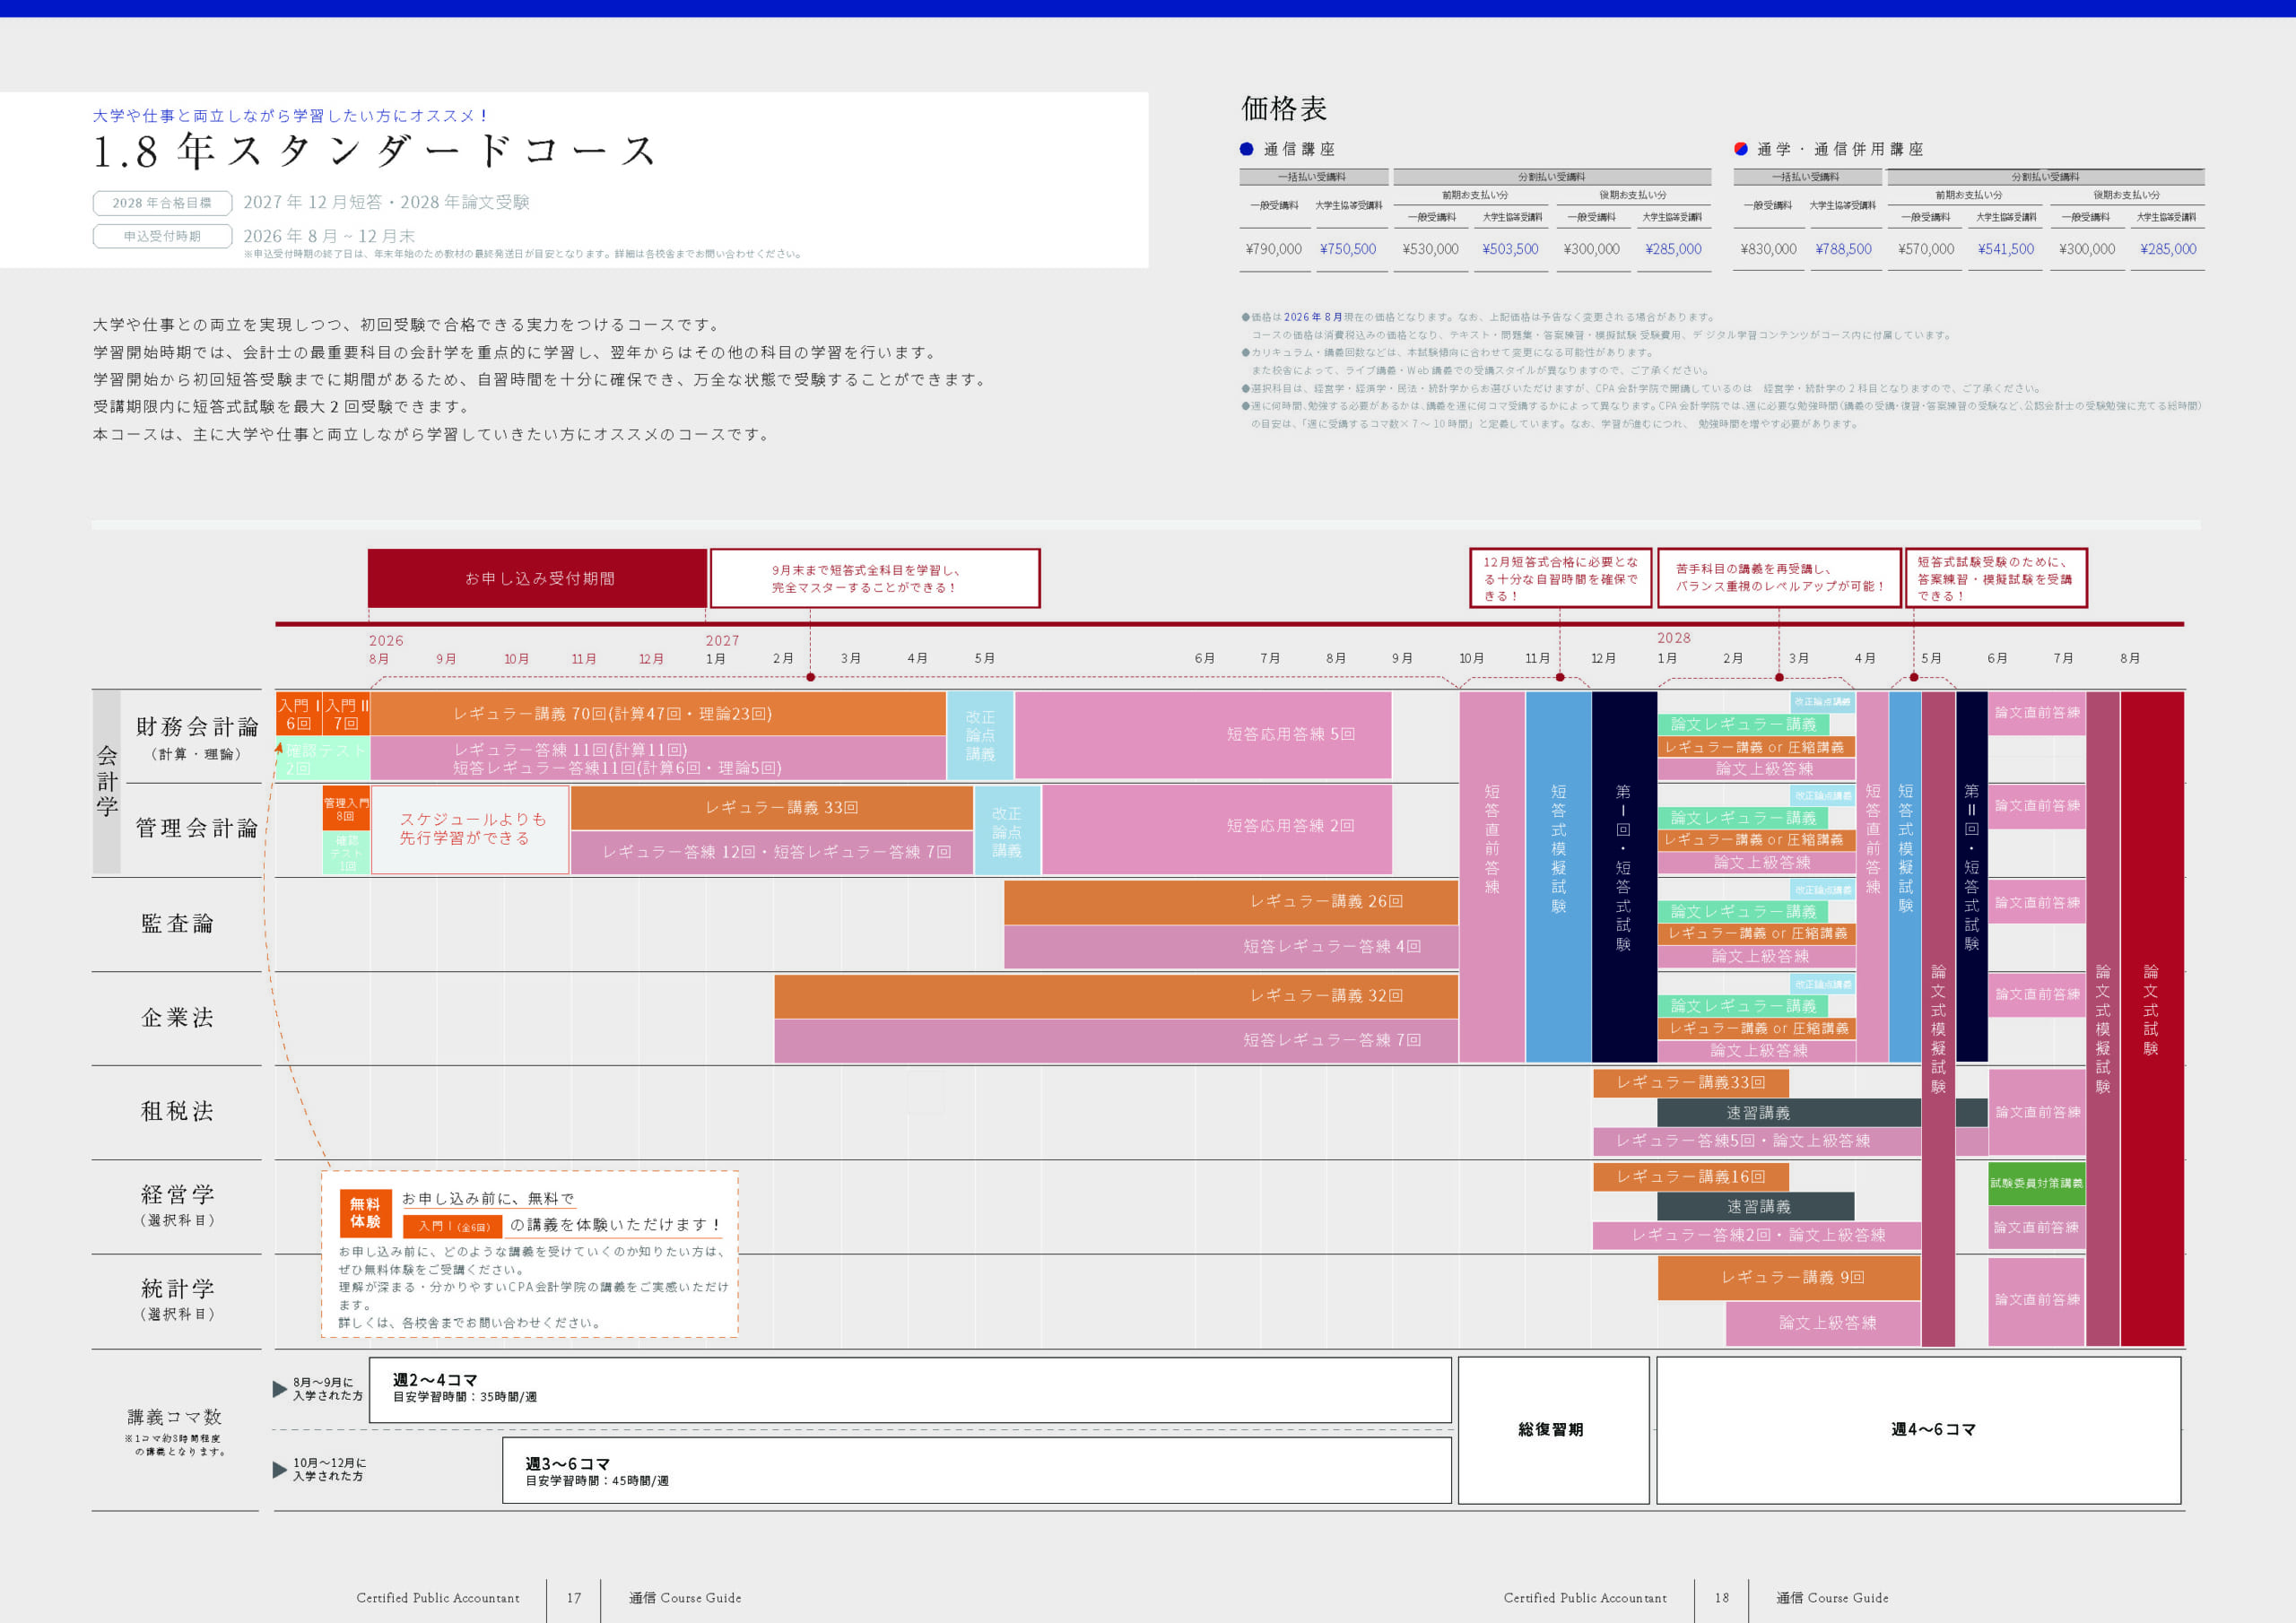Click the 速習講義 bar in 経営学 row
This screenshot has height=1623, width=2296.
1756,1207
